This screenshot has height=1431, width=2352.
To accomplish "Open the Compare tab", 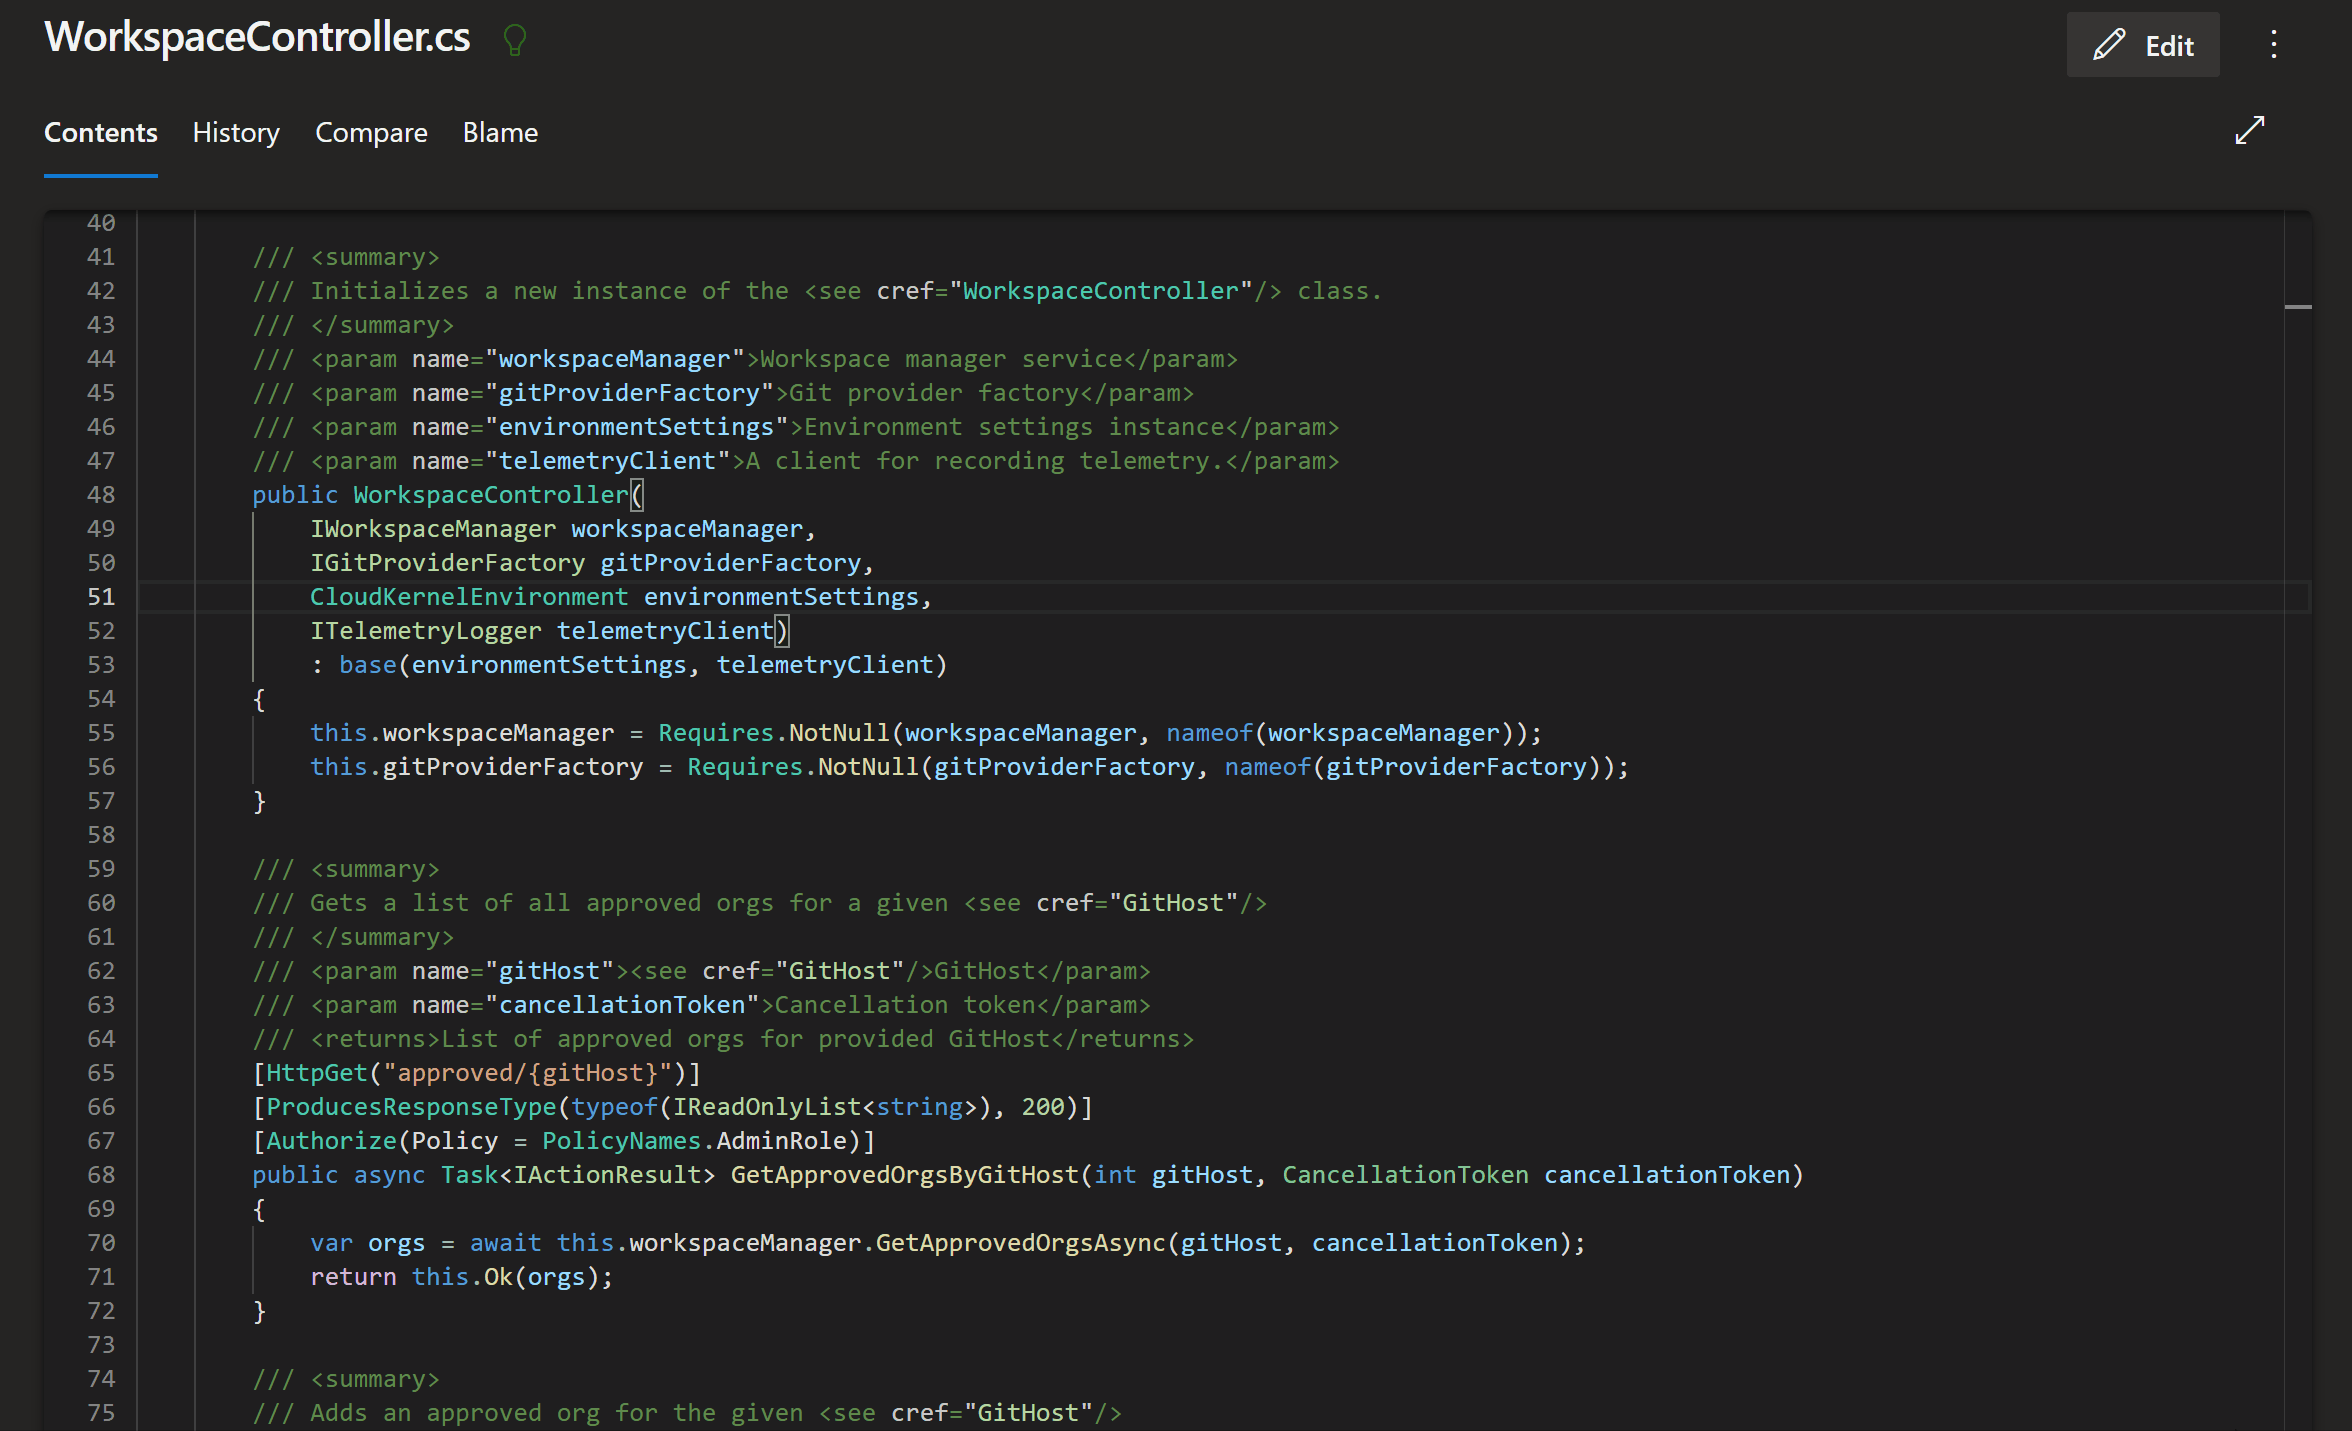I will tap(371, 133).
